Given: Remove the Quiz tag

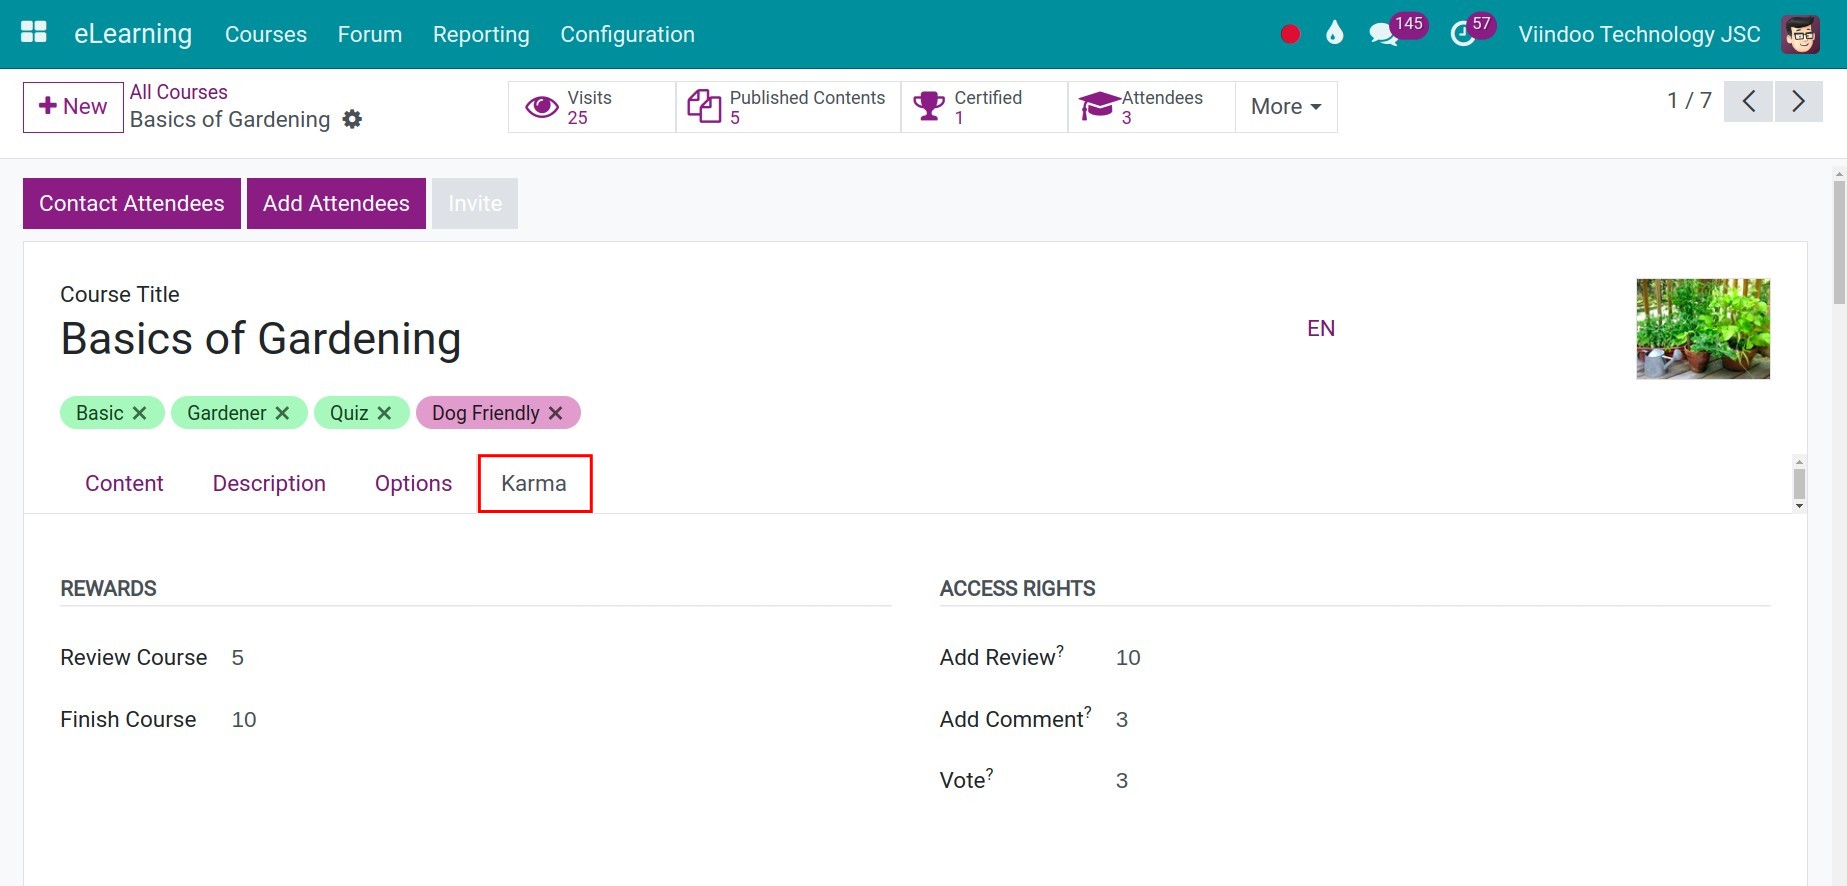Looking at the screenshot, I should [x=384, y=413].
